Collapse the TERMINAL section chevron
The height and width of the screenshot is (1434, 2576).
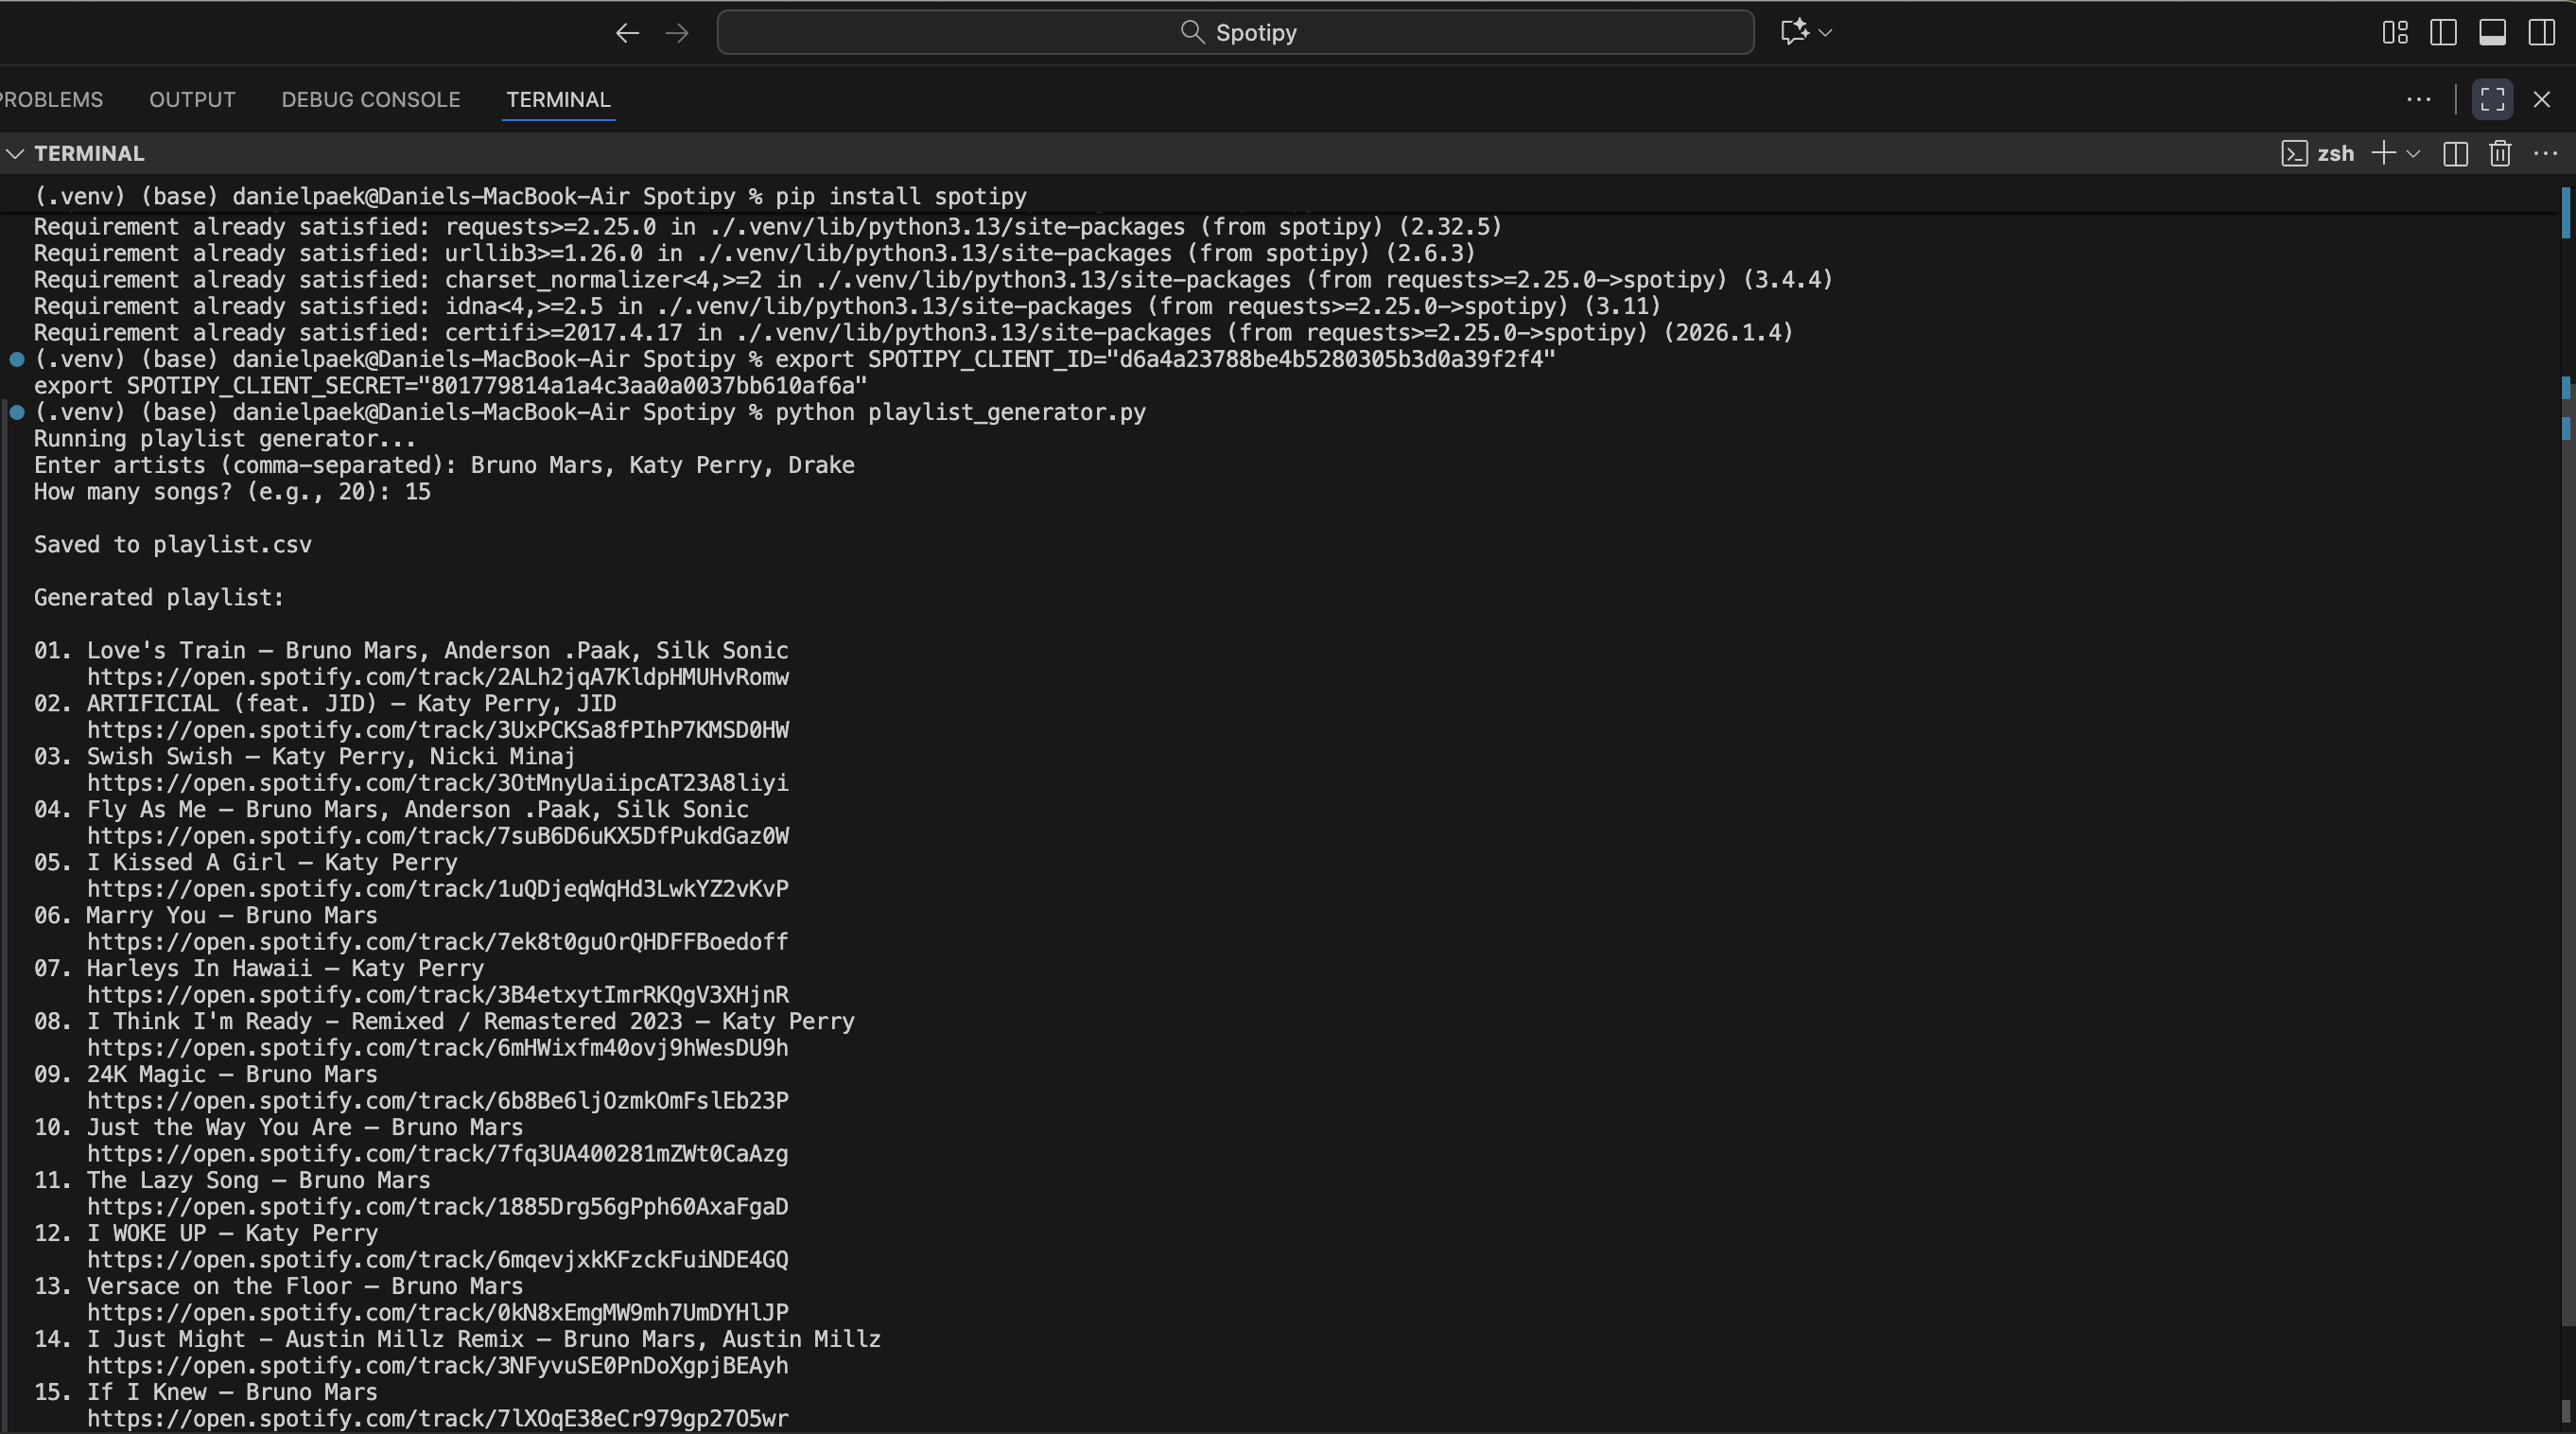tap(15, 153)
